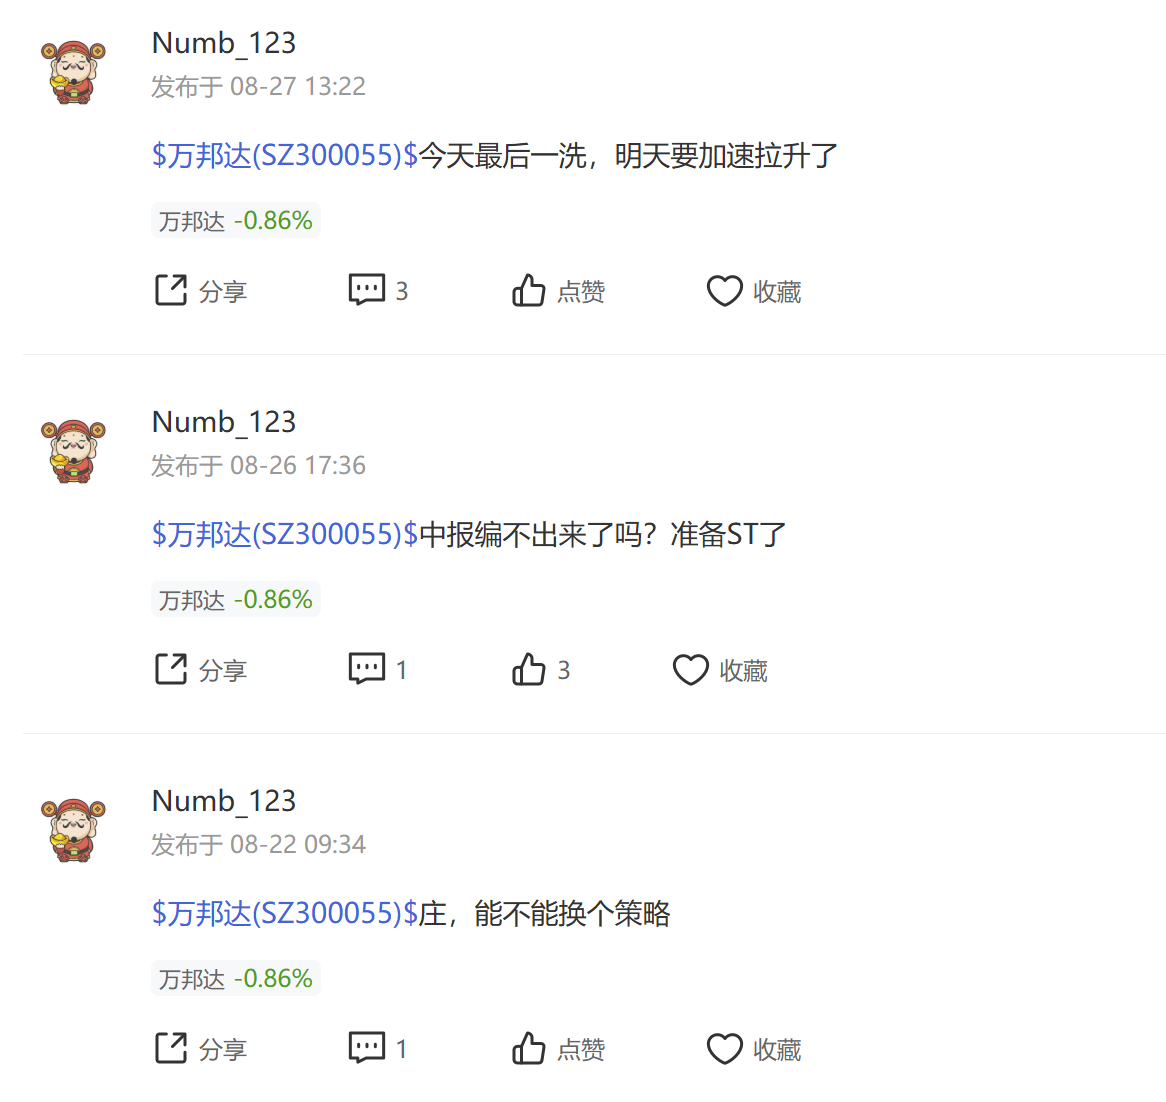The width and height of the screenshot is (1166, 1102).
Task: Share the 中报编不出来了吗 post
Action: pyautogui.click(x=201, y=670)
